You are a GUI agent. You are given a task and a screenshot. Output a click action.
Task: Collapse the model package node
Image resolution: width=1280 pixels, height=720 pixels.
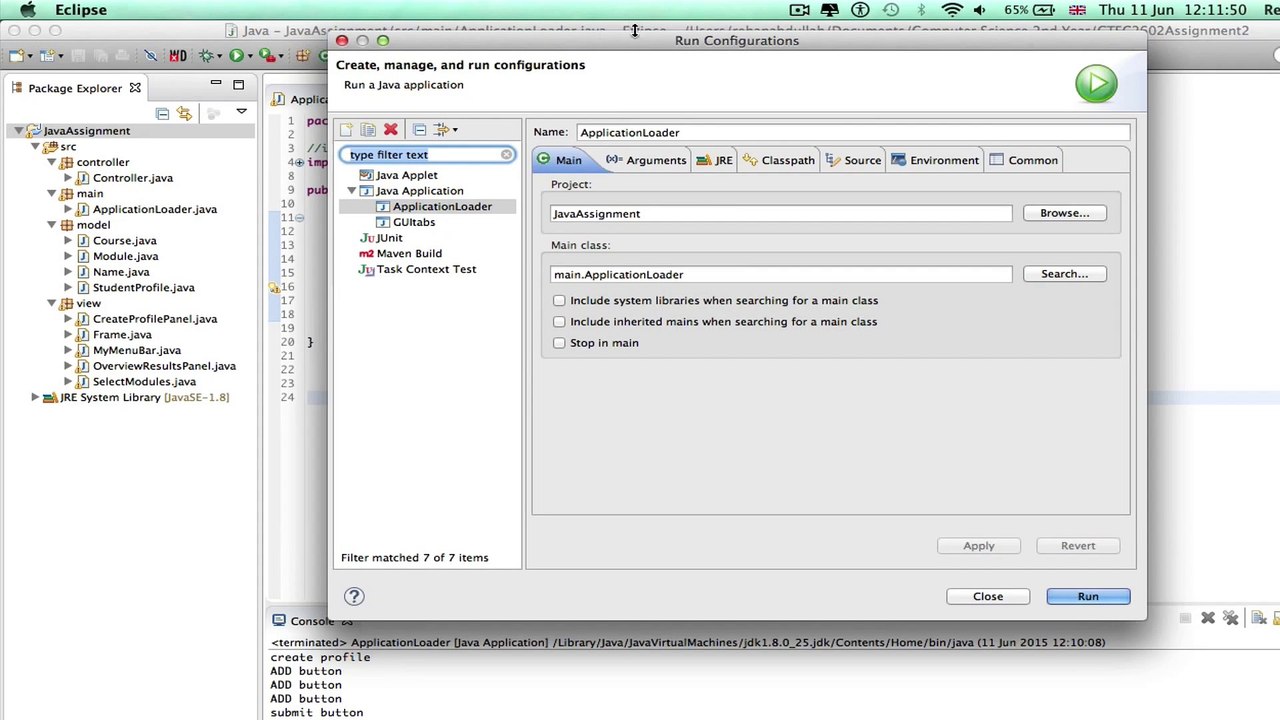pyautogui.click(x=51, y=225)
